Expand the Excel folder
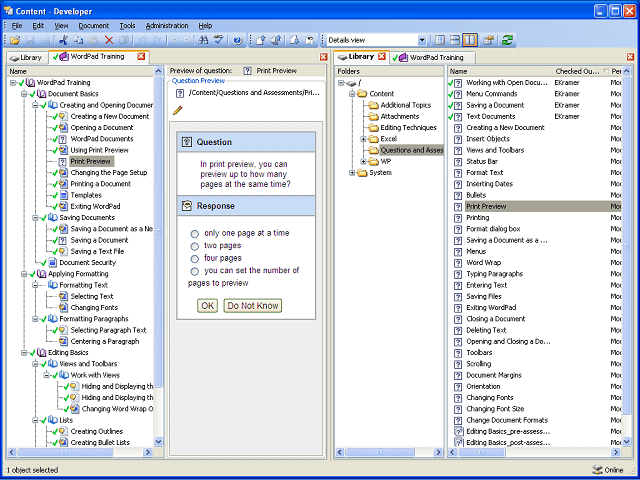Screen dimensions: 640x480 coord(363,139)
